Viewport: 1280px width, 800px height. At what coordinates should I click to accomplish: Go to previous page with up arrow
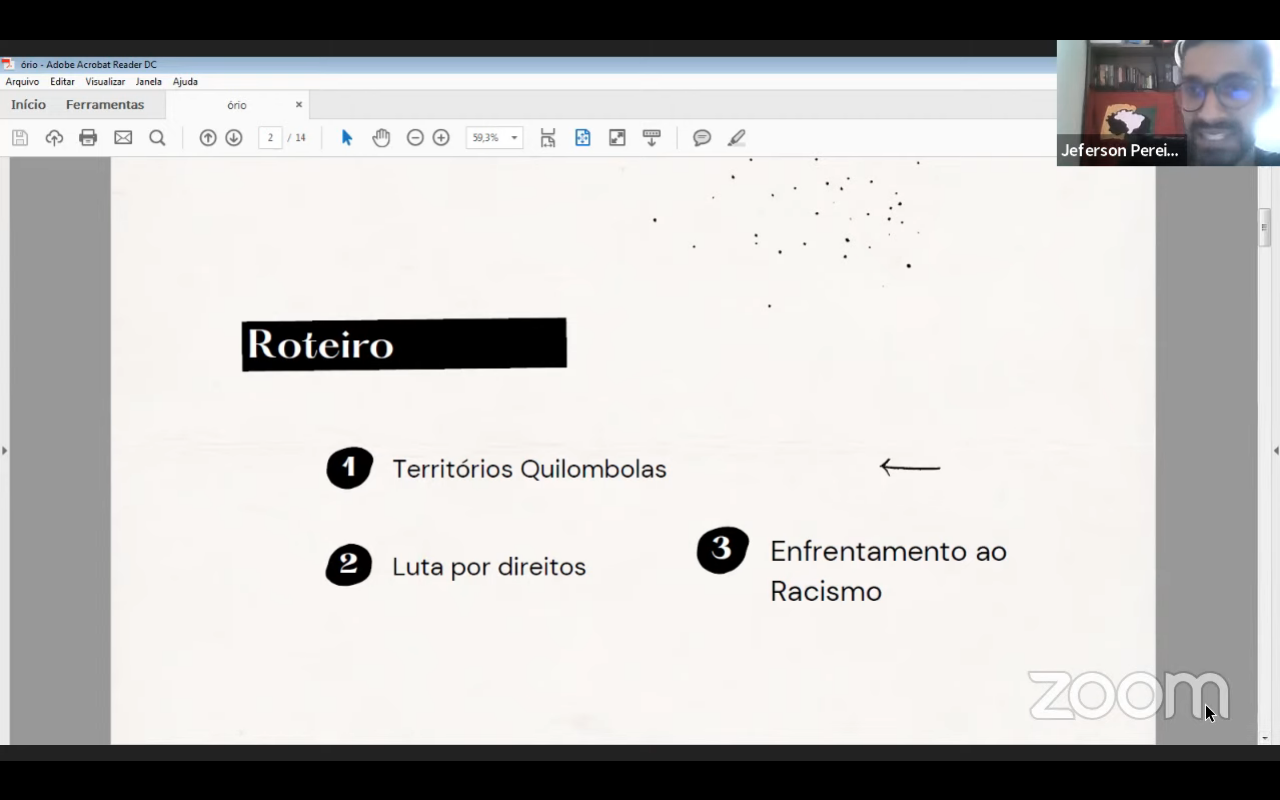[208, 138]
